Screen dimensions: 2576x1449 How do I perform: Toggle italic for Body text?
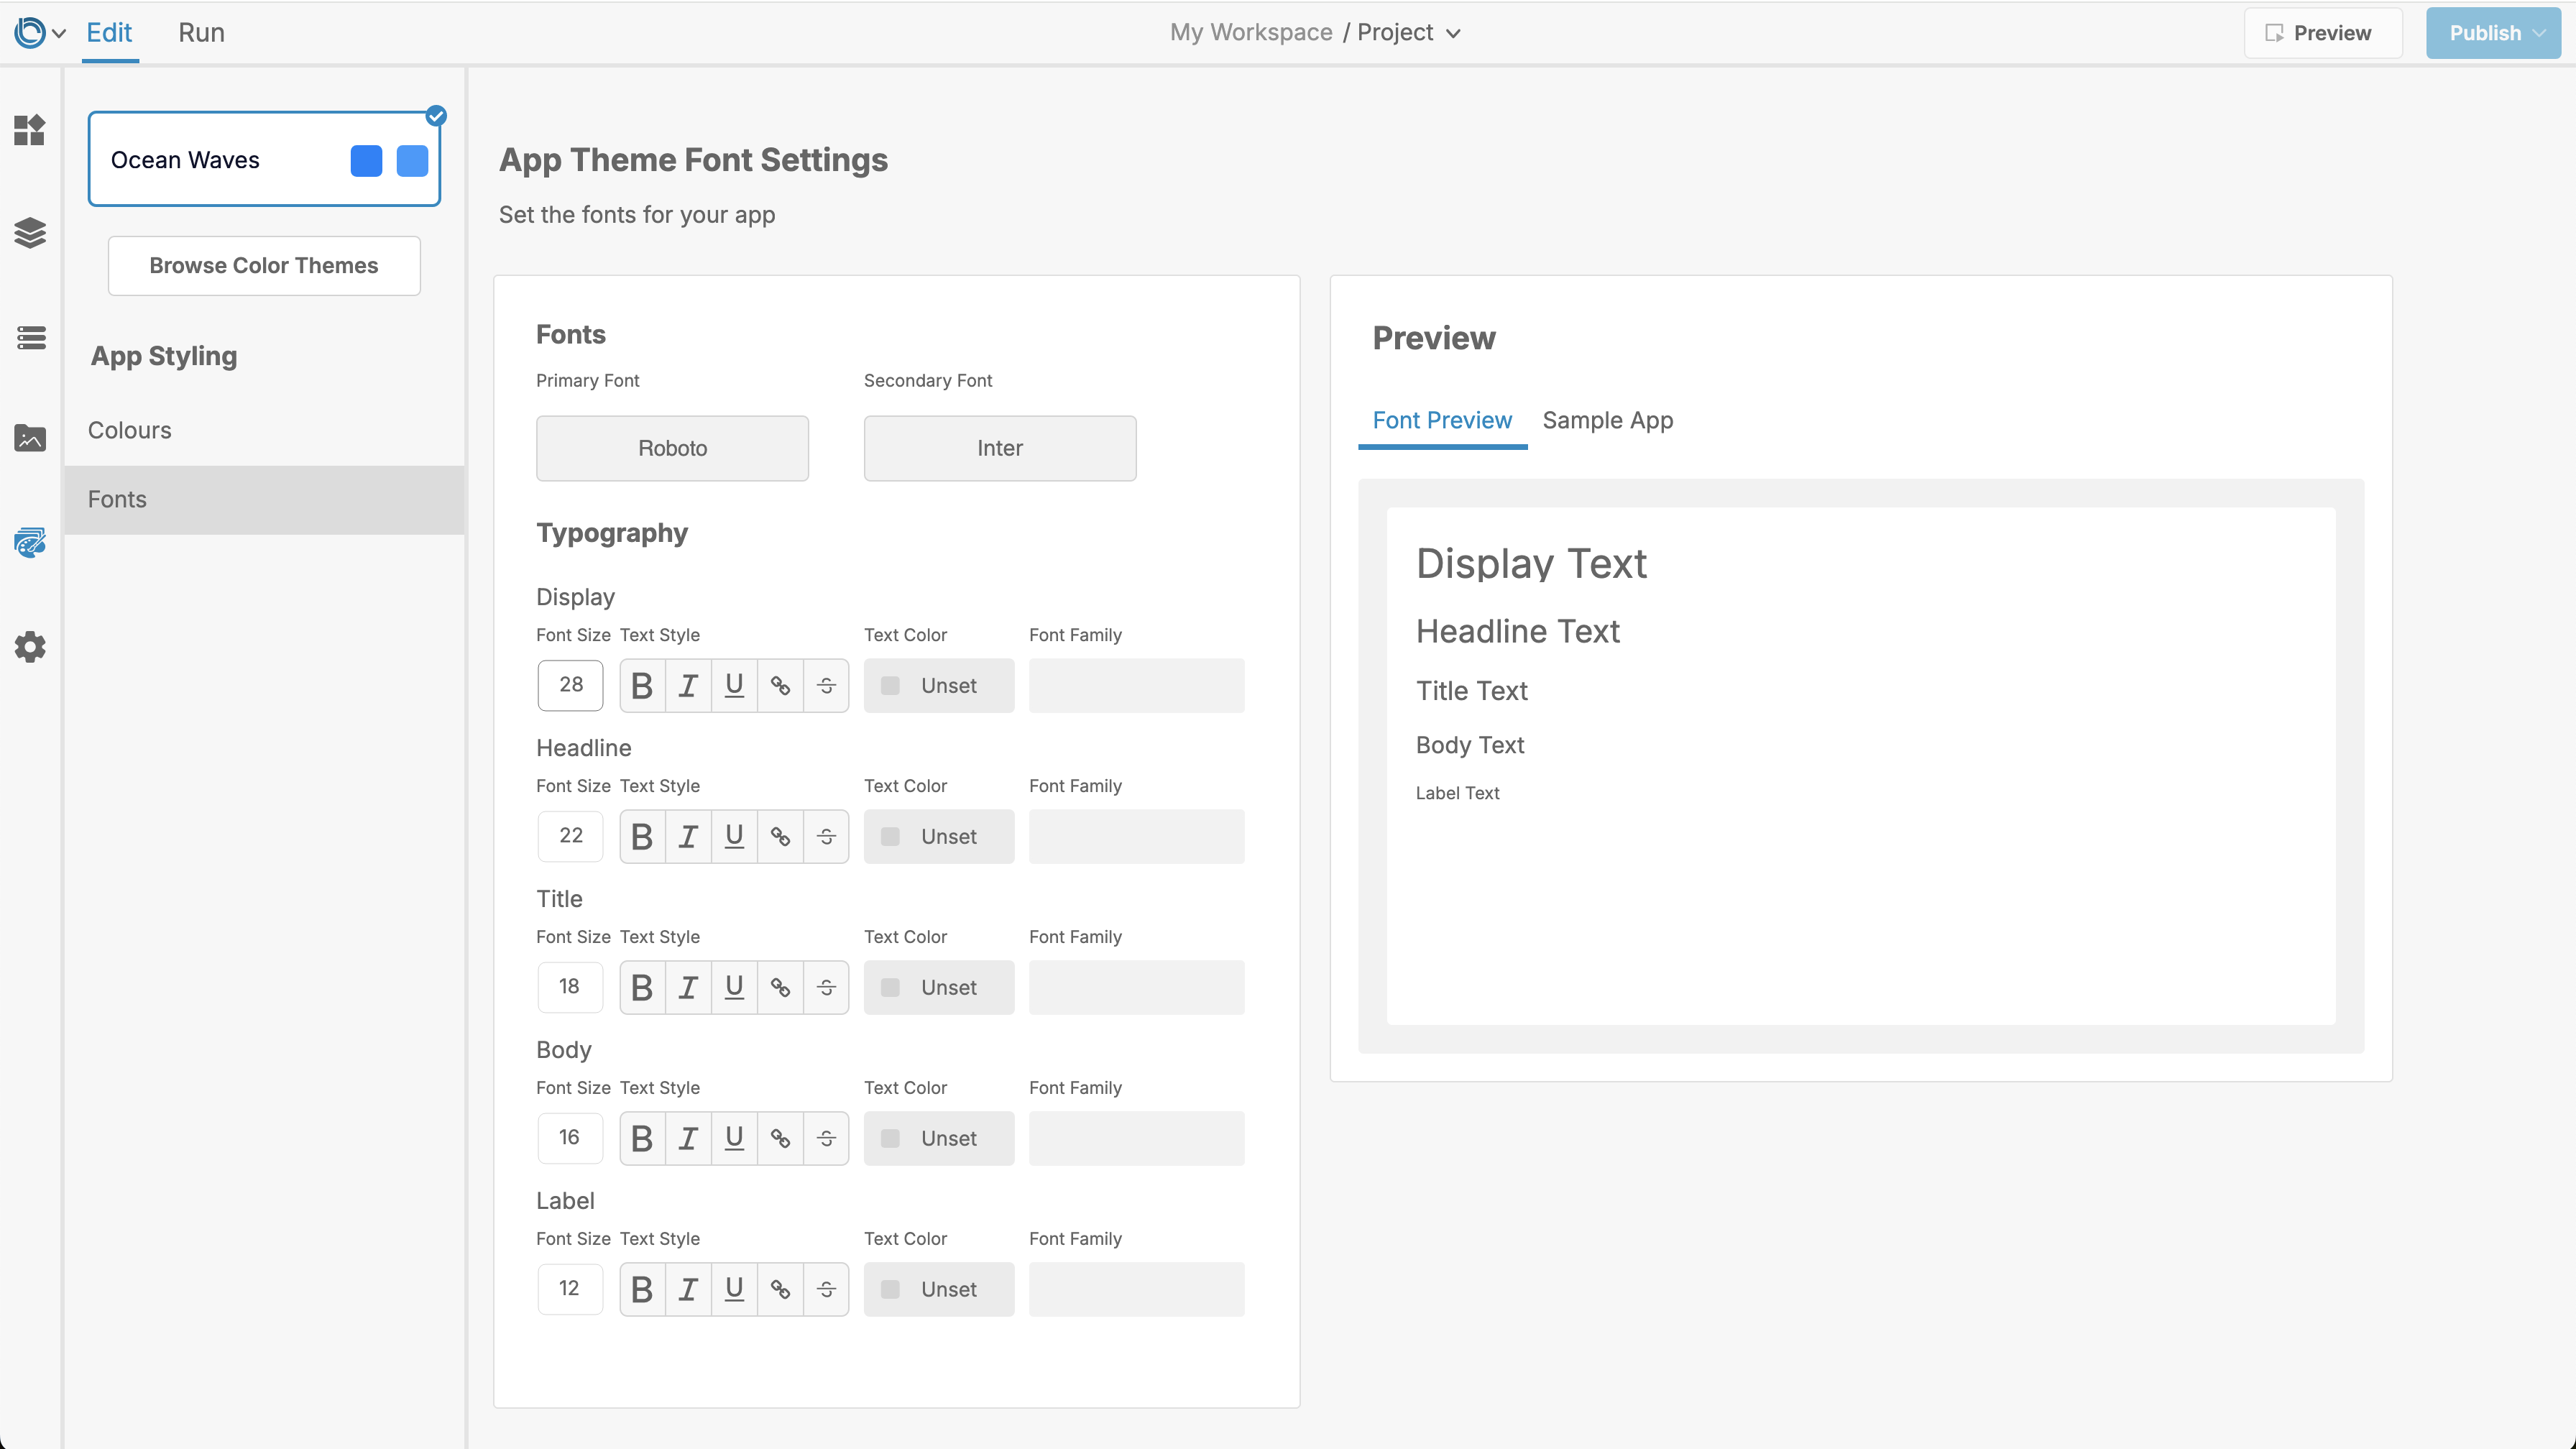click(x=688, y=1139)
